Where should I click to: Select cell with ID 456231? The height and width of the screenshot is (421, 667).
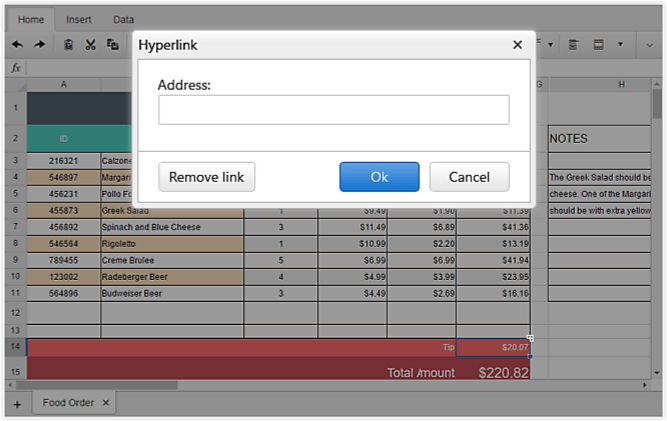click(64, 194)
